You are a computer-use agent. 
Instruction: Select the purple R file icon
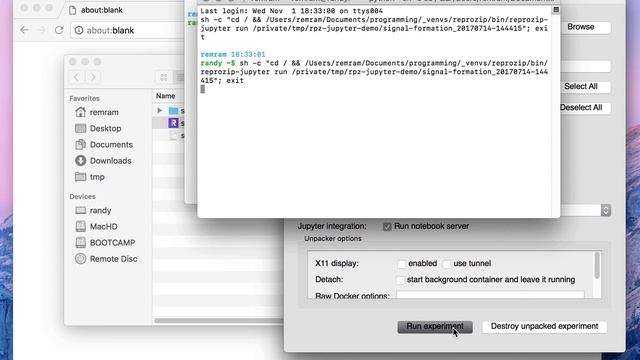coord(173,123)
